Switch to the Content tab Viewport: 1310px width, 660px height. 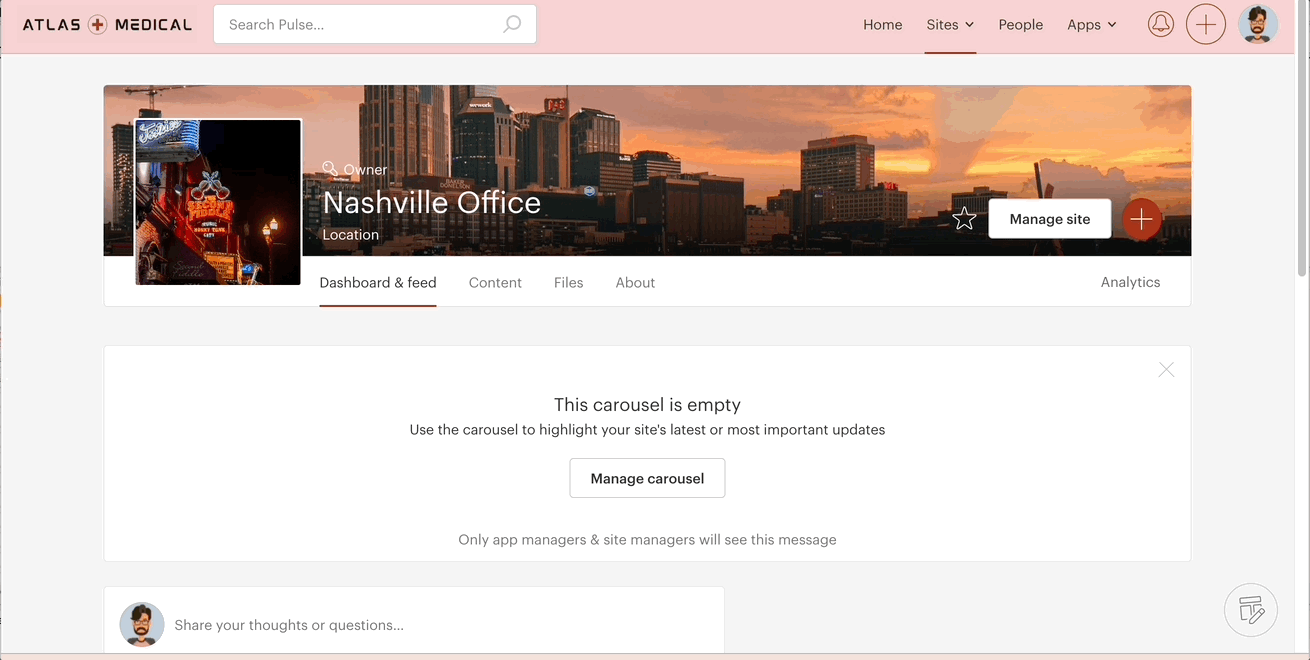click(x=495, y=283)
